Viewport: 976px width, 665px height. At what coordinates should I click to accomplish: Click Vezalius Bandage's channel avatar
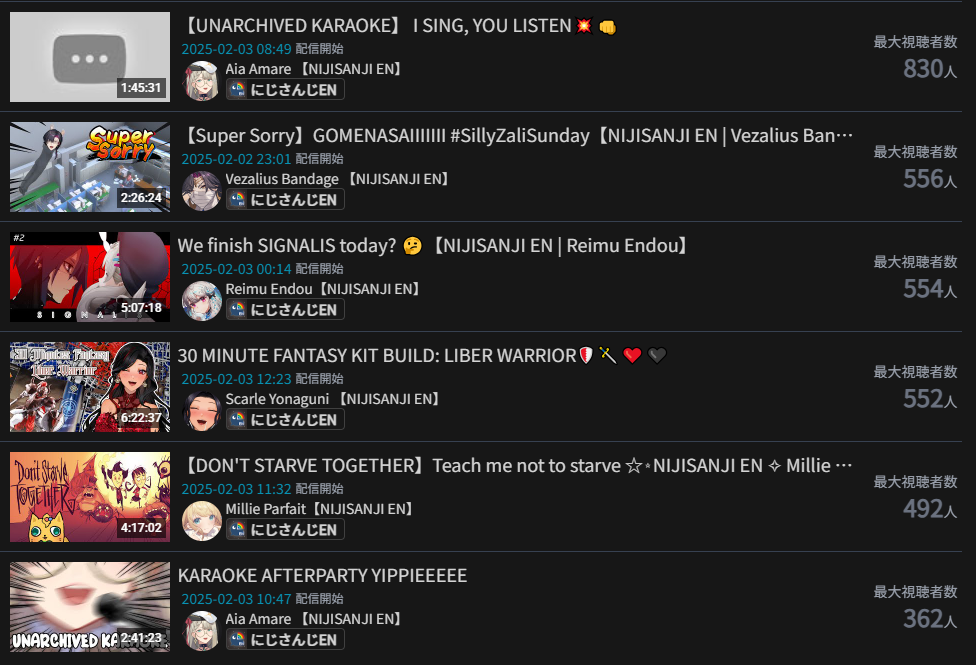point(202,191)
